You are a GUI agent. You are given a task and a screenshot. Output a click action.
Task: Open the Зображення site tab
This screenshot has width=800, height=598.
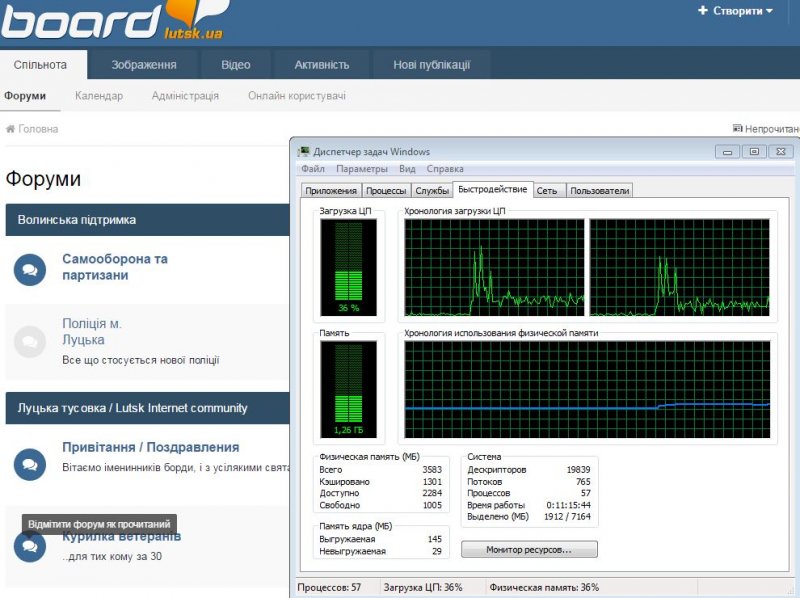pyautogui.click(x=145, y=65)
